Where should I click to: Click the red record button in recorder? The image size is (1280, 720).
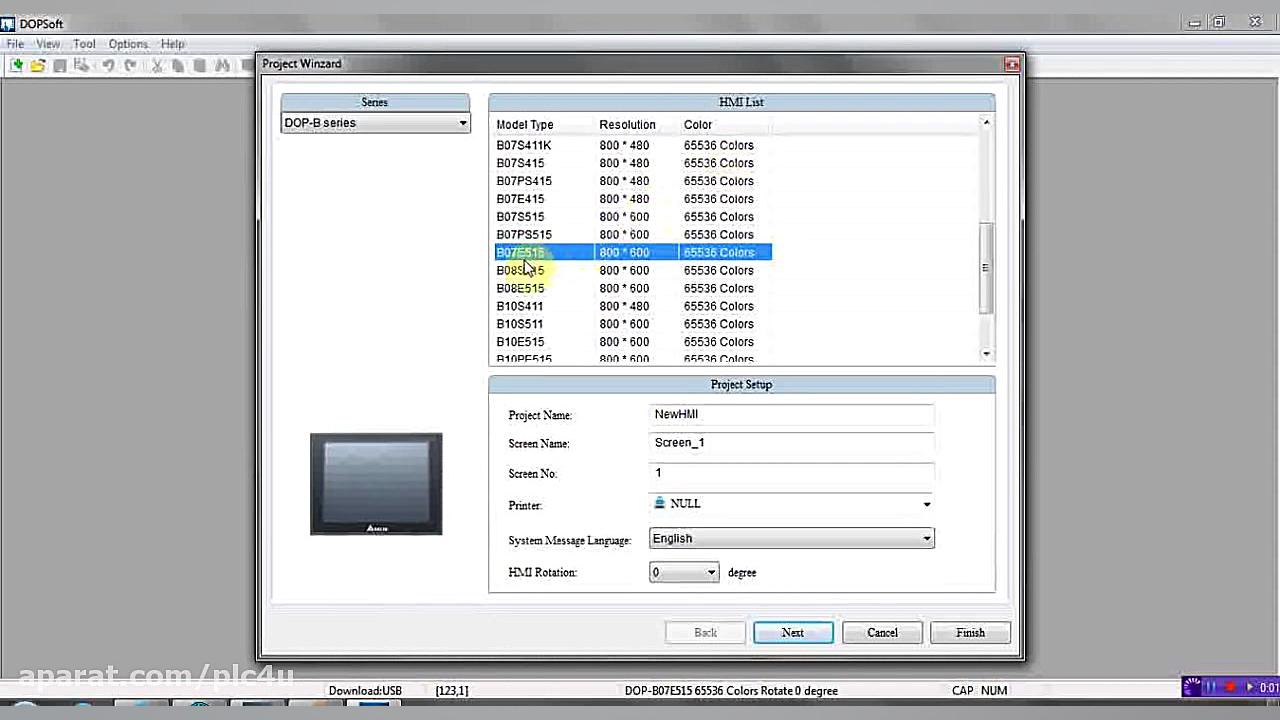pyautogui.click(x=1230, y=687)
